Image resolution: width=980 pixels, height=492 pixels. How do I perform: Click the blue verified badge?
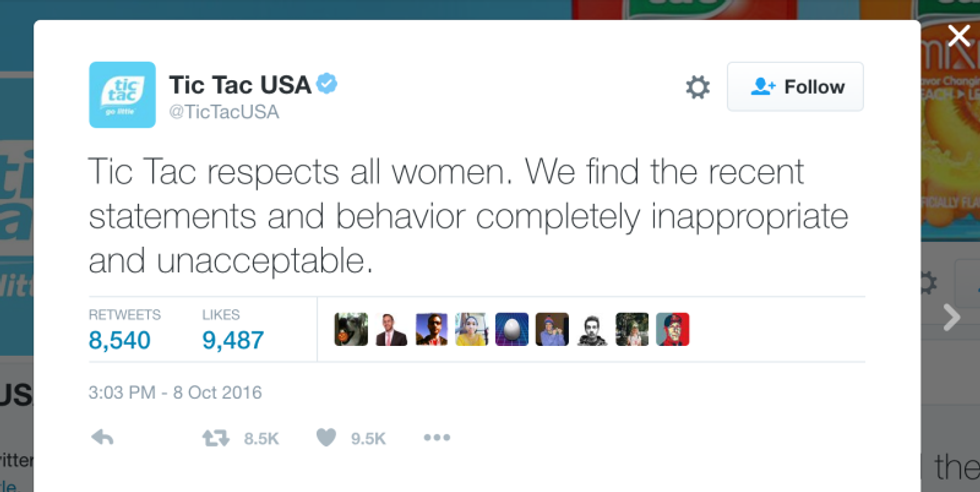pos(327,84)
